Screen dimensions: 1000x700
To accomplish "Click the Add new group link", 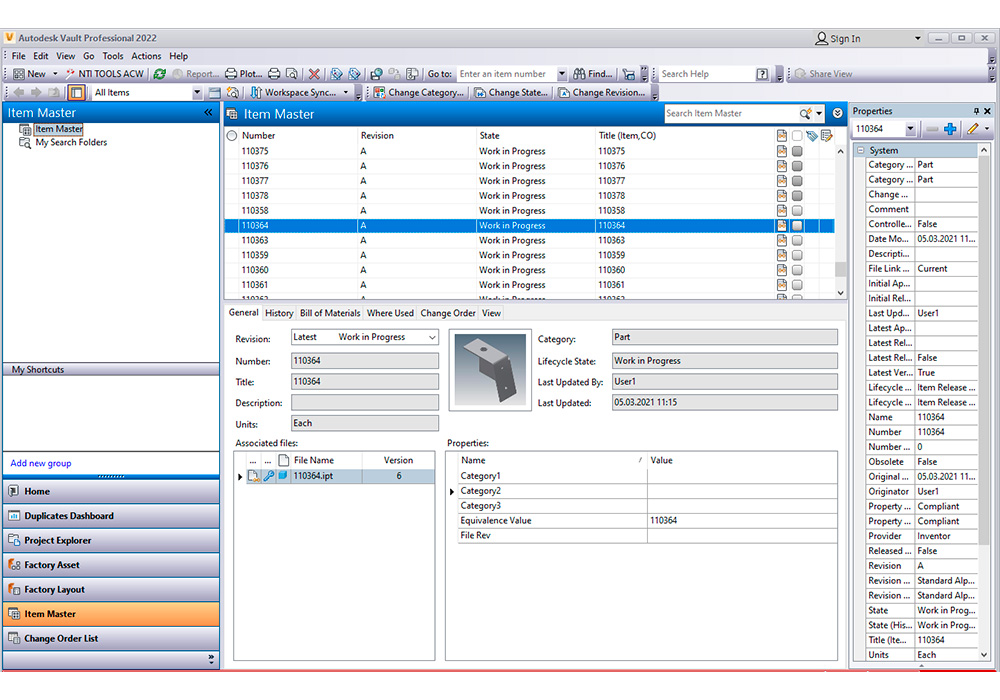I will click(x=41, y=463).
